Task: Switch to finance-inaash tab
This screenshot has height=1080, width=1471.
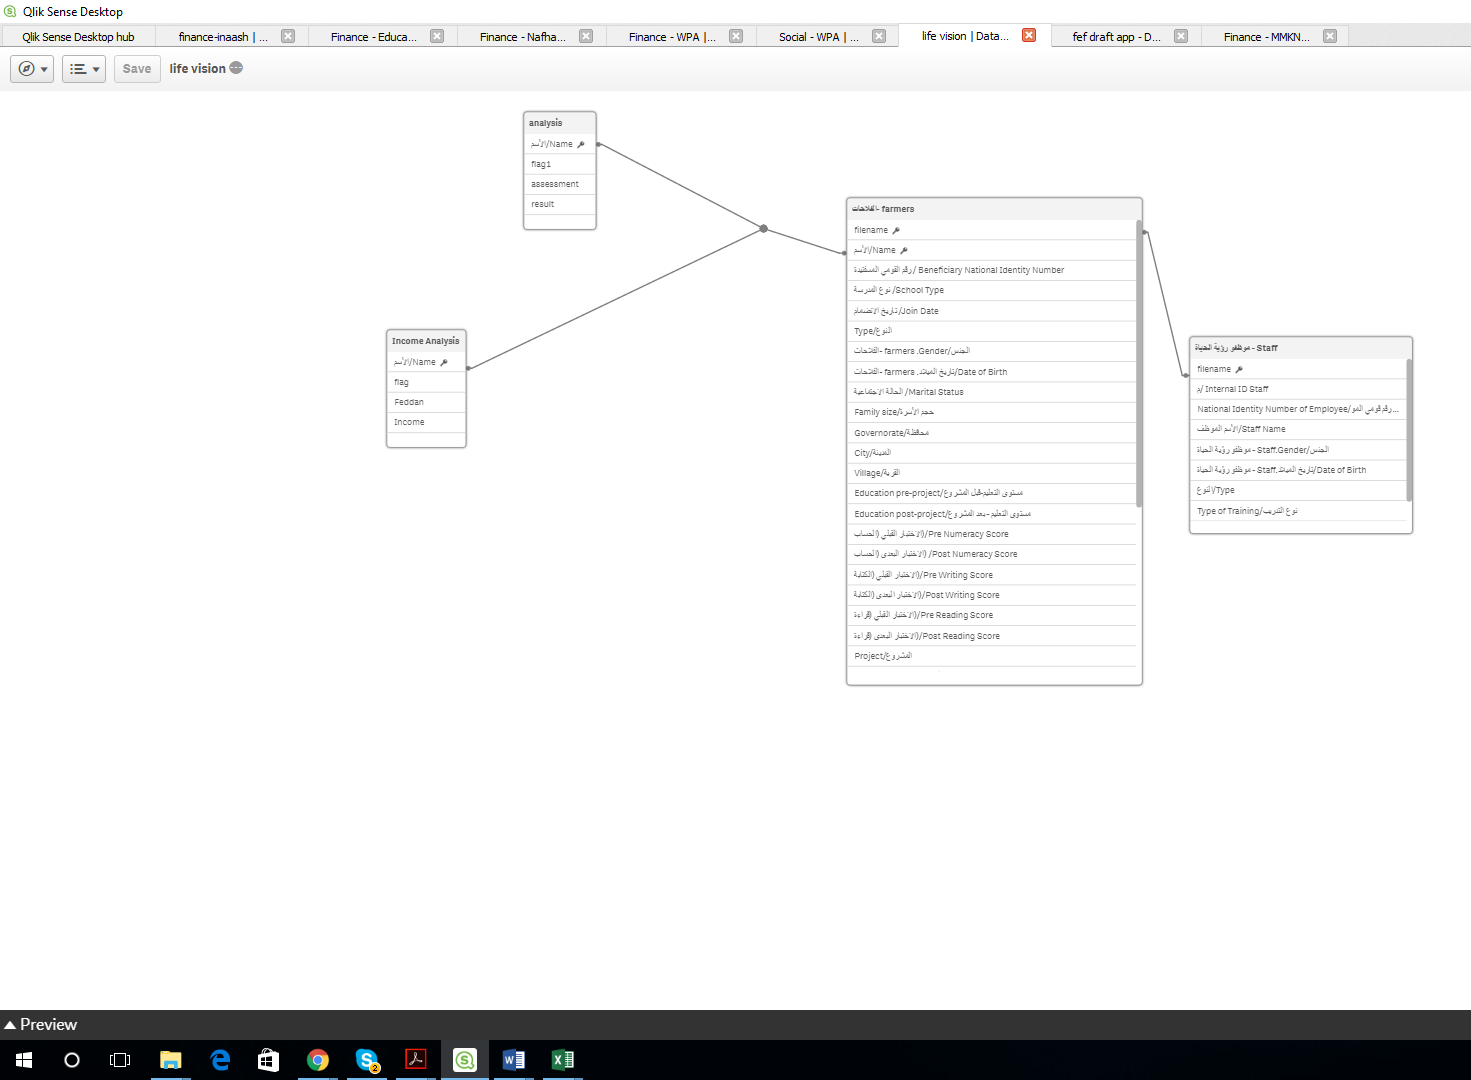Action: coord(223,37)
